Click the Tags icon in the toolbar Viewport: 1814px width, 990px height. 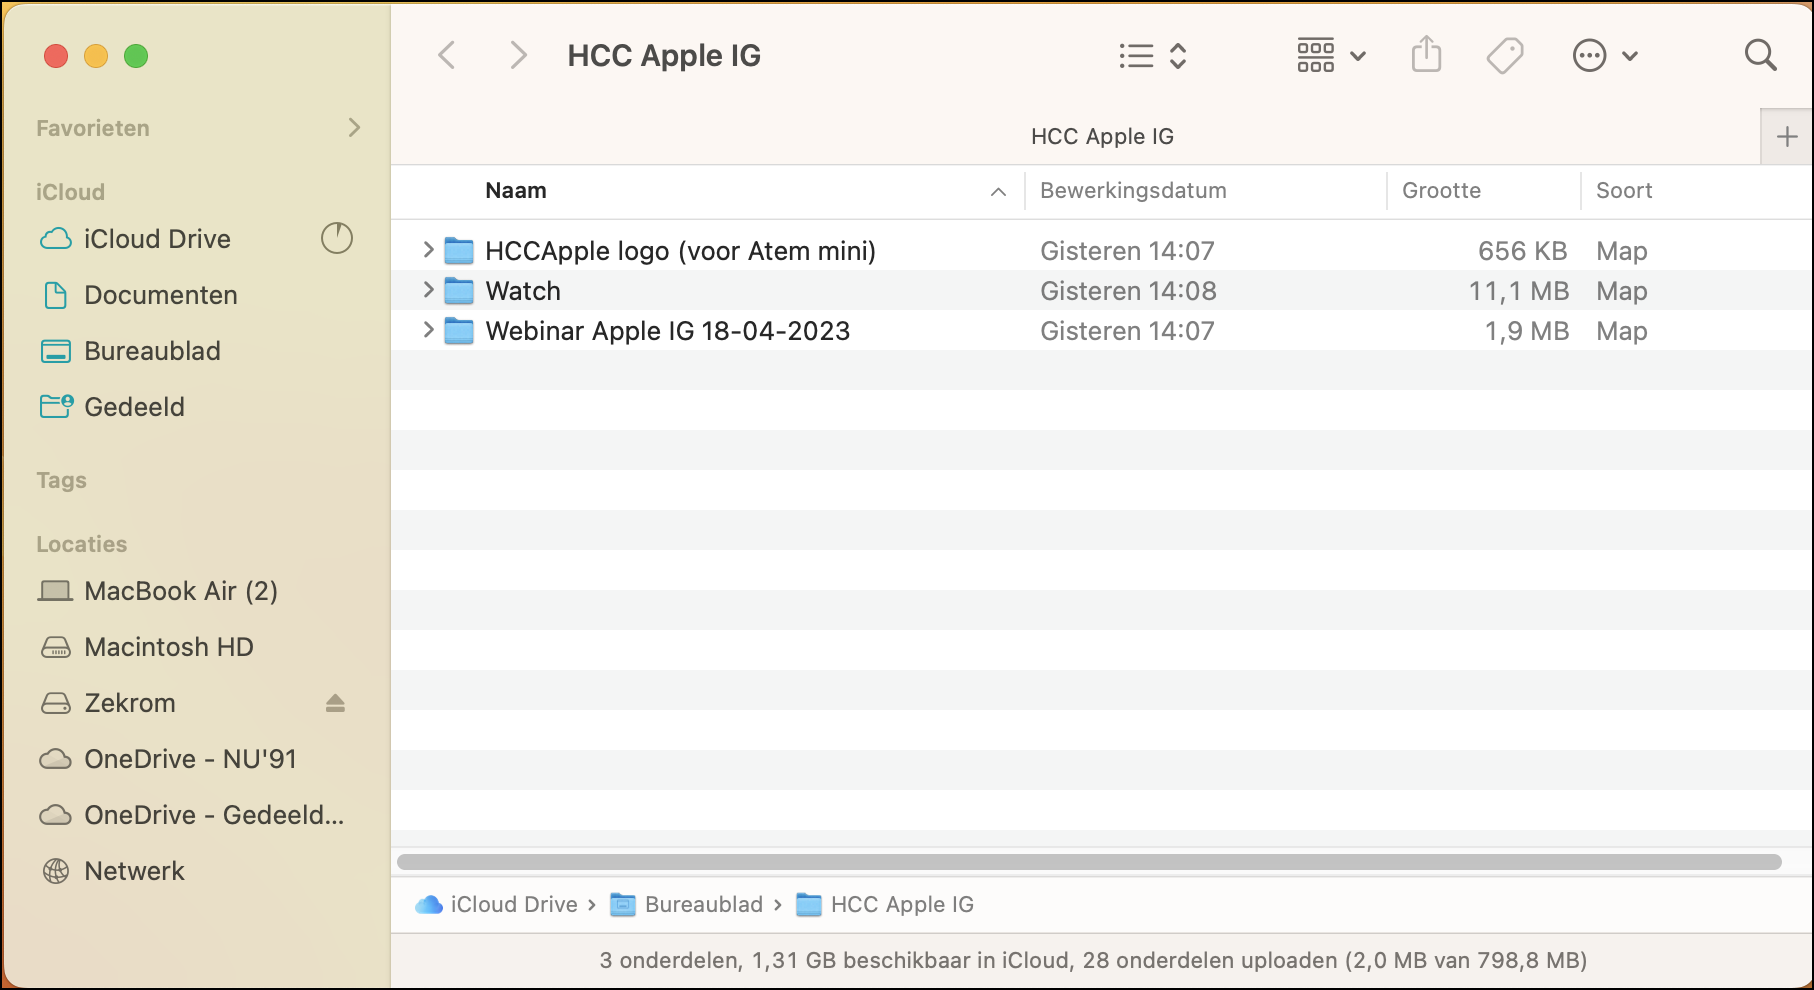(1504, 56)
